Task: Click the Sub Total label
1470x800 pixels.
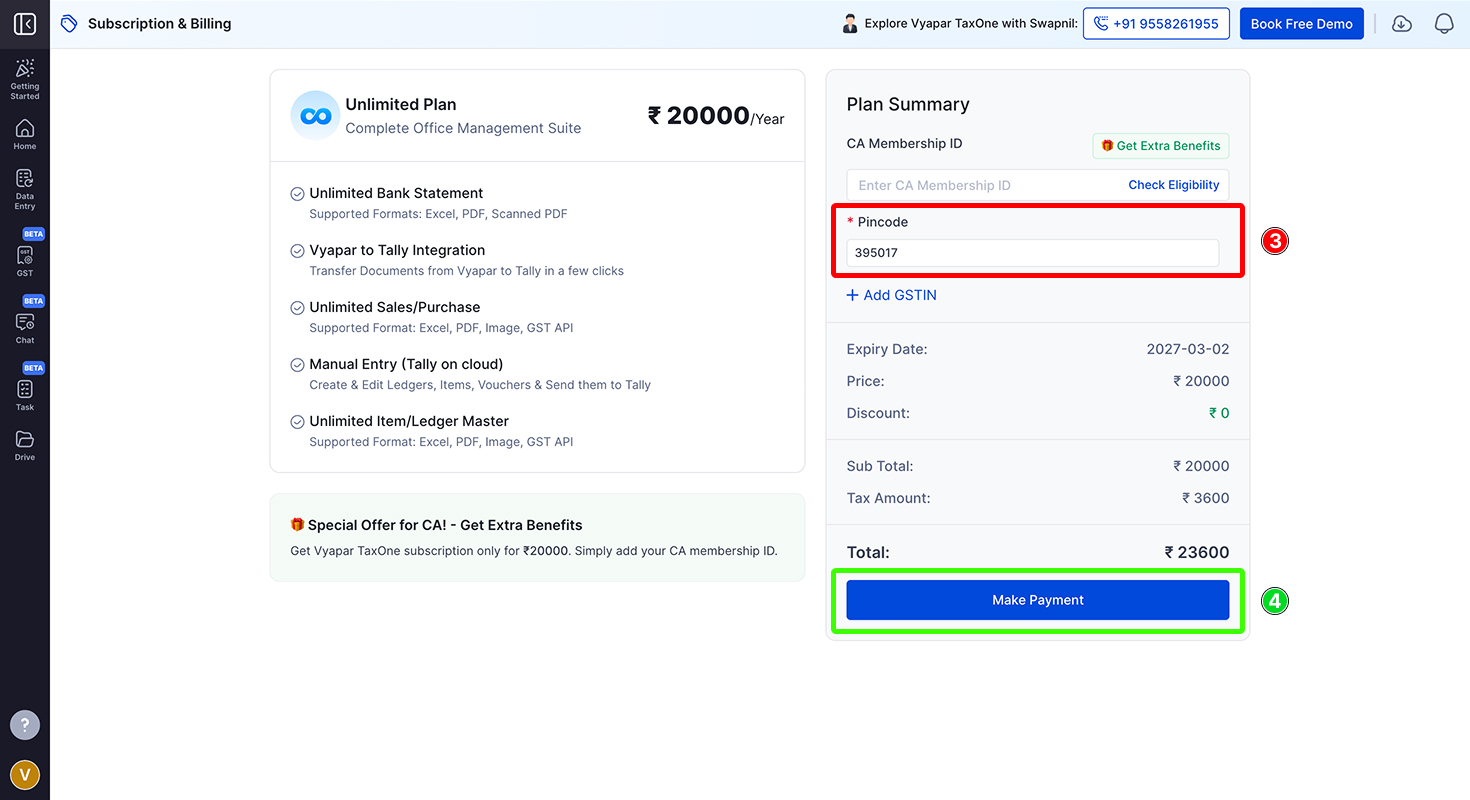Action: click(x=880, y=466)
